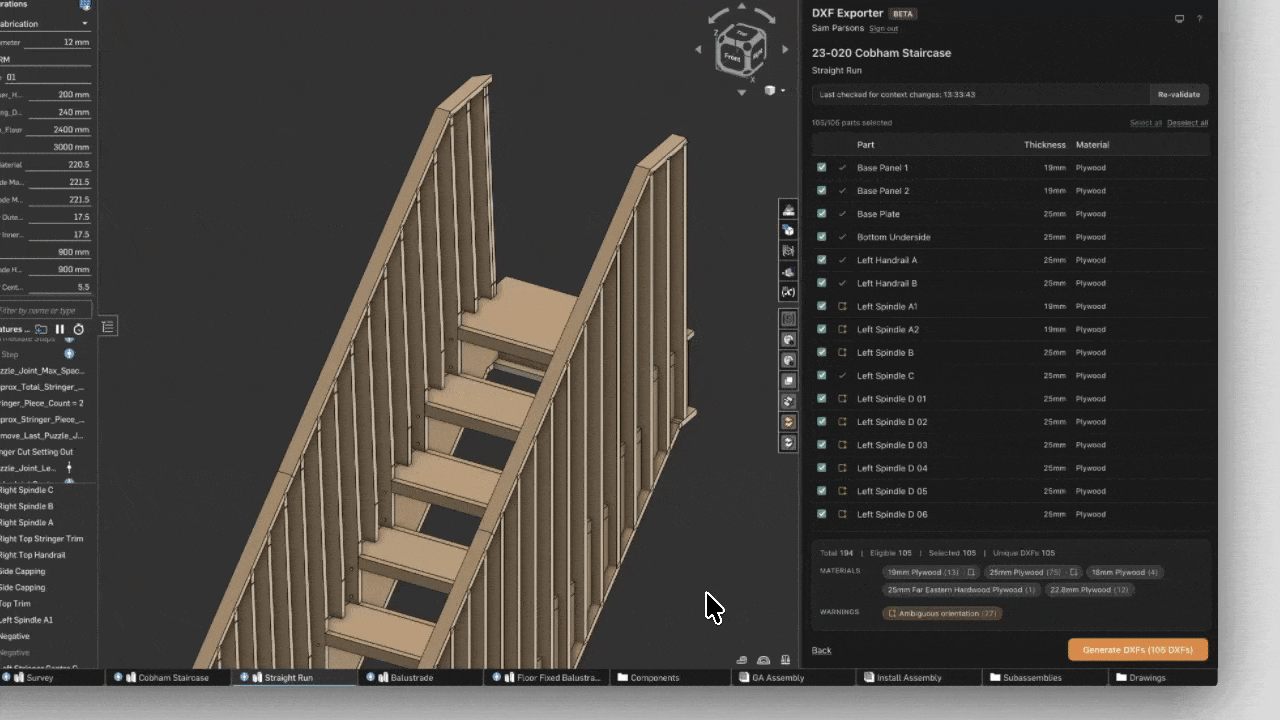Click the Filter by name or type field
The height and width of the screenshot is (720, 1280).
pyautogui.click(x=45, y=311)
